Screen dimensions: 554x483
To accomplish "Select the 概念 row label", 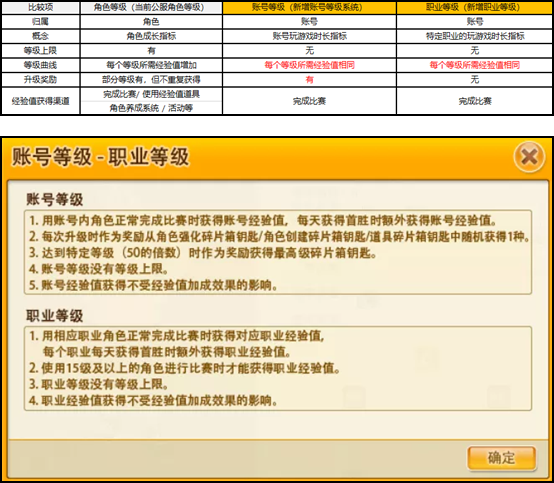I will tap(41, 36).
